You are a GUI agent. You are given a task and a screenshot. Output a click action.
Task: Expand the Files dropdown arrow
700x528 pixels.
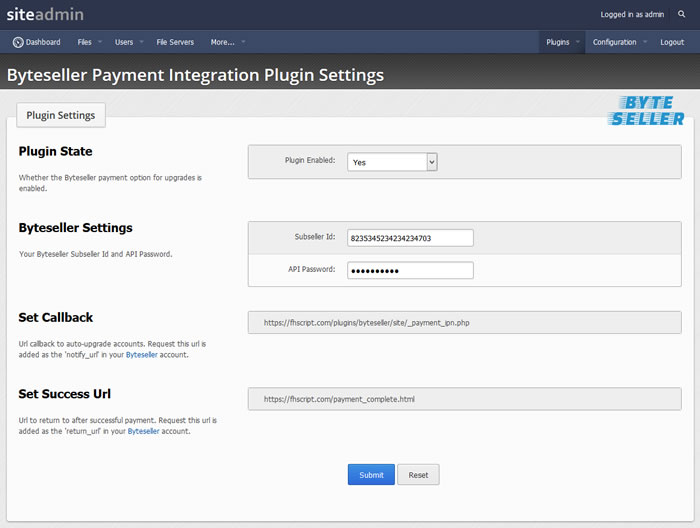coord(100,42)
